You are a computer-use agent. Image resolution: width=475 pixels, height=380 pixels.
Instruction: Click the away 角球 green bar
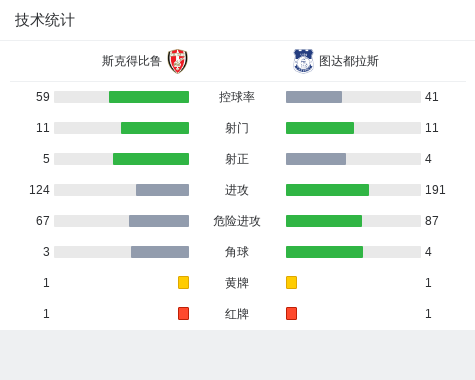pos(324,252)
